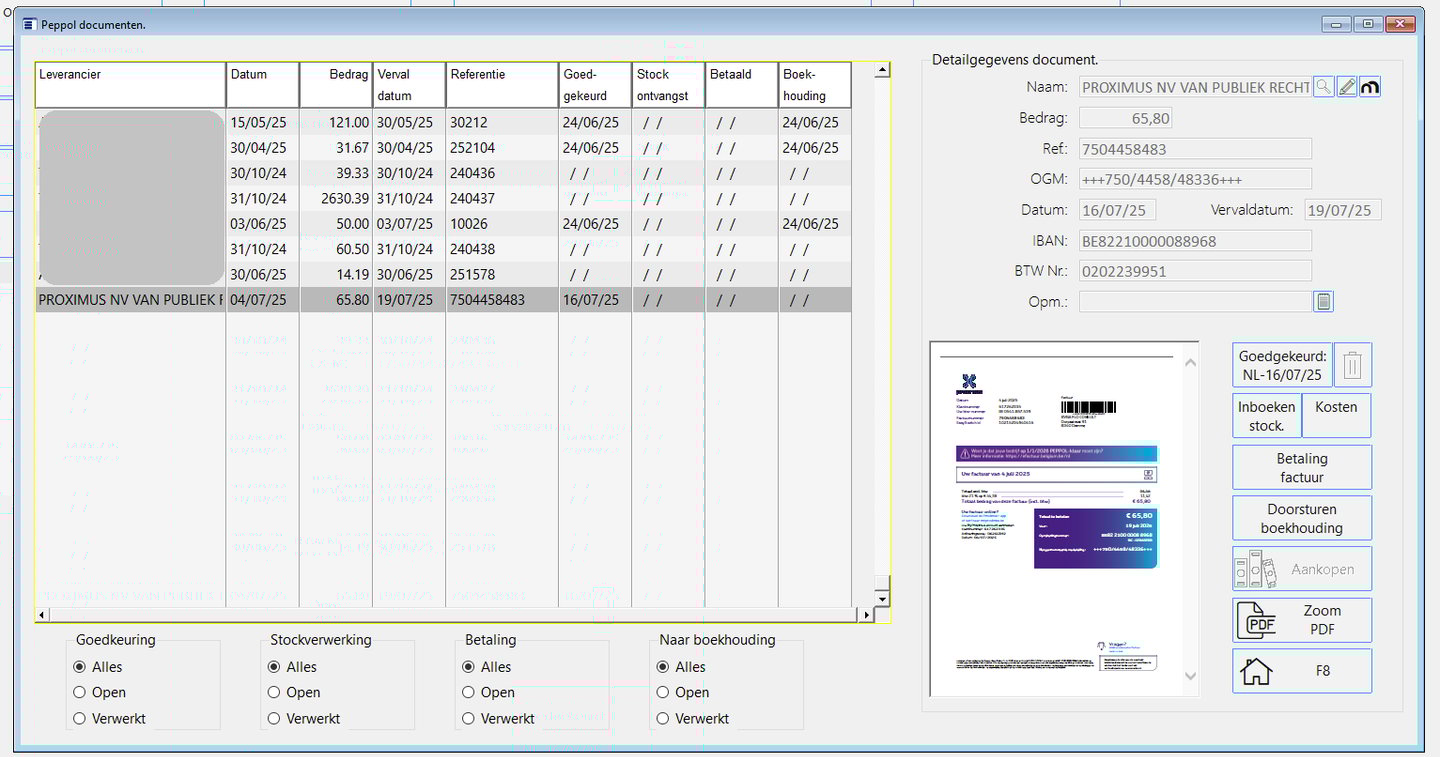Click the Stock ontvangst column header
1440x757 pixels.
click(x=669, y=85)
